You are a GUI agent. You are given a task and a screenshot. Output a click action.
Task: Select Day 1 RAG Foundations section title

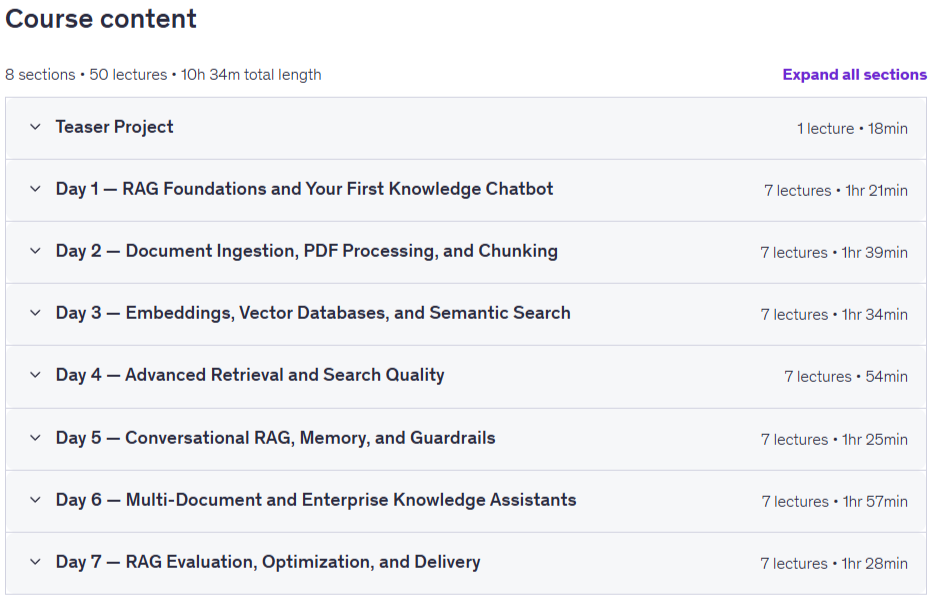pyautogui.click(x=305, y=189)
